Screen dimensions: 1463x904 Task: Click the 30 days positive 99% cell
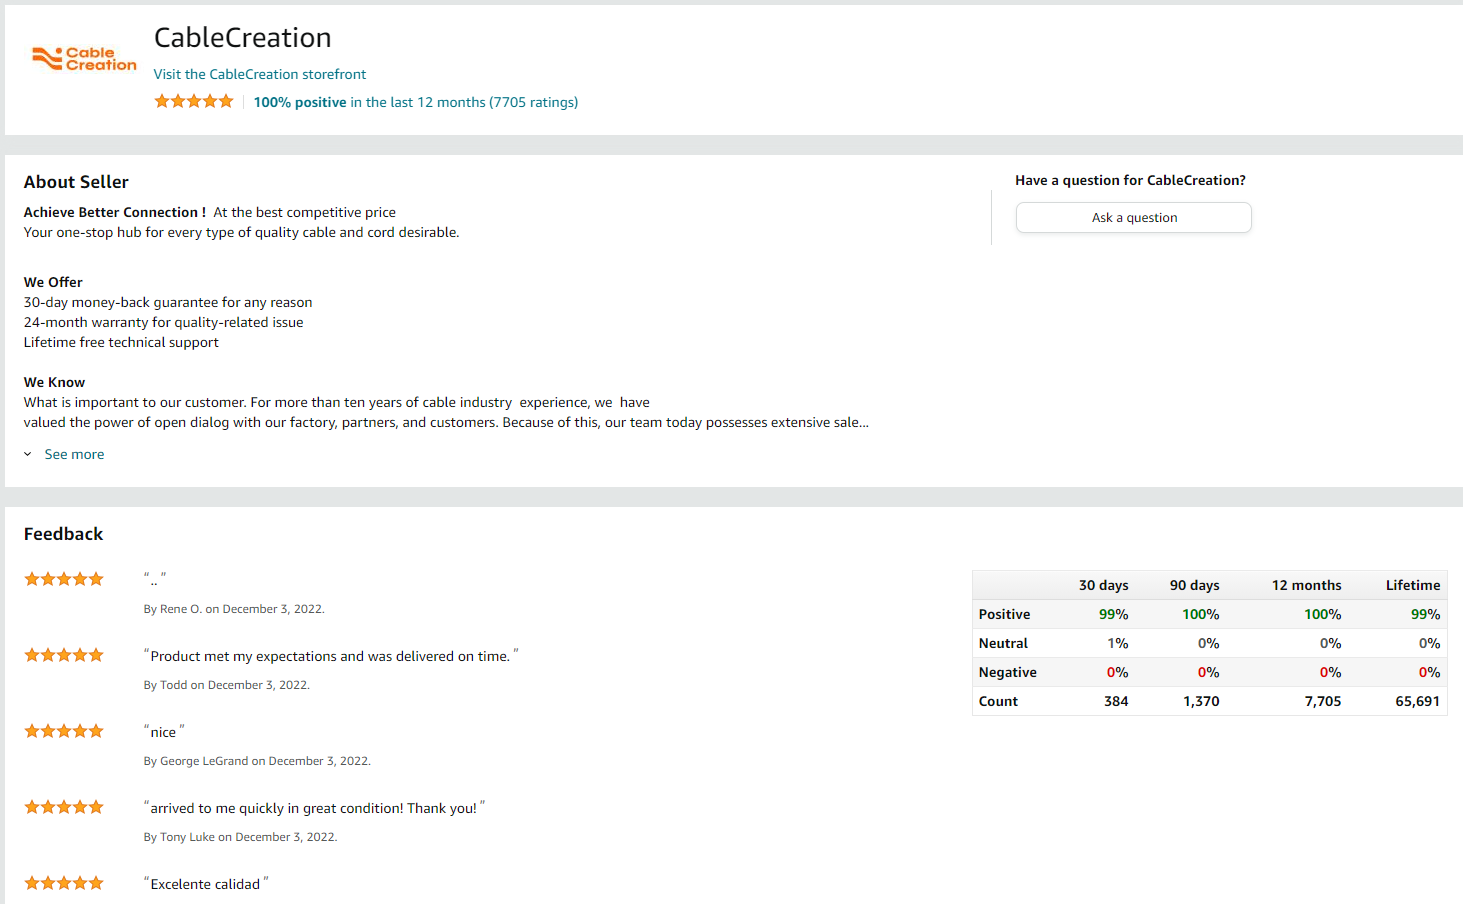point(1113,614)
